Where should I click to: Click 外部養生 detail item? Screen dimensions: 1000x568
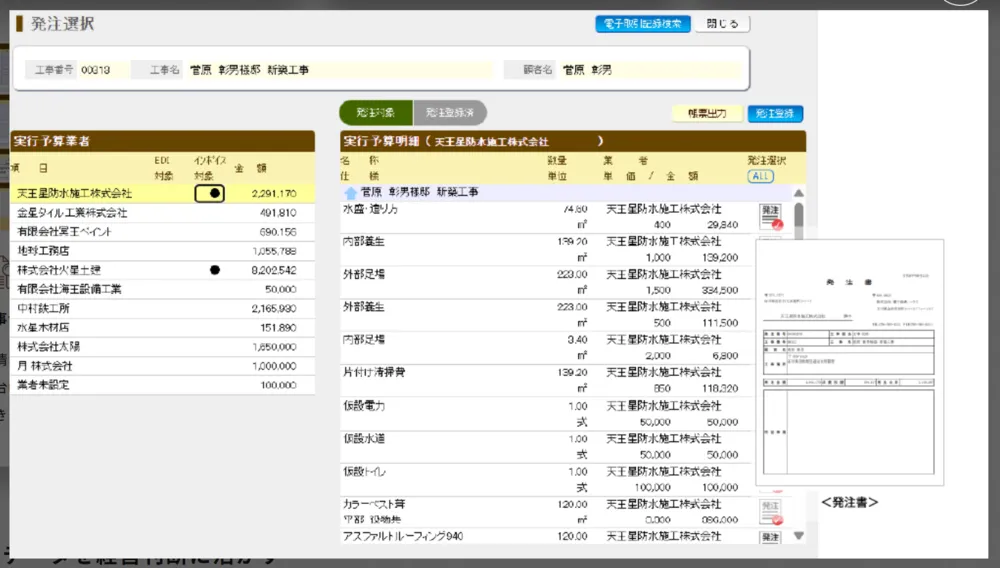[364, 307]
